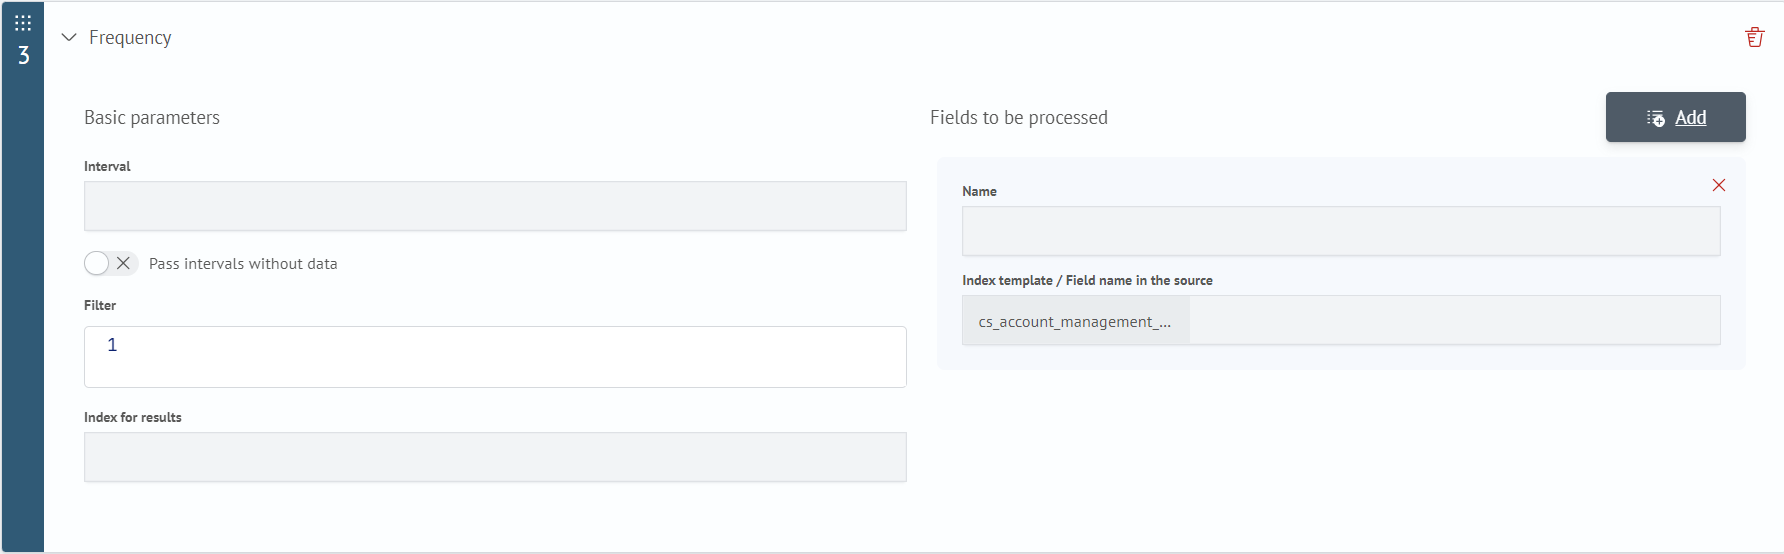1784x554 pixels.
Task: Focus the Name input field
Action: point(1341,231)
